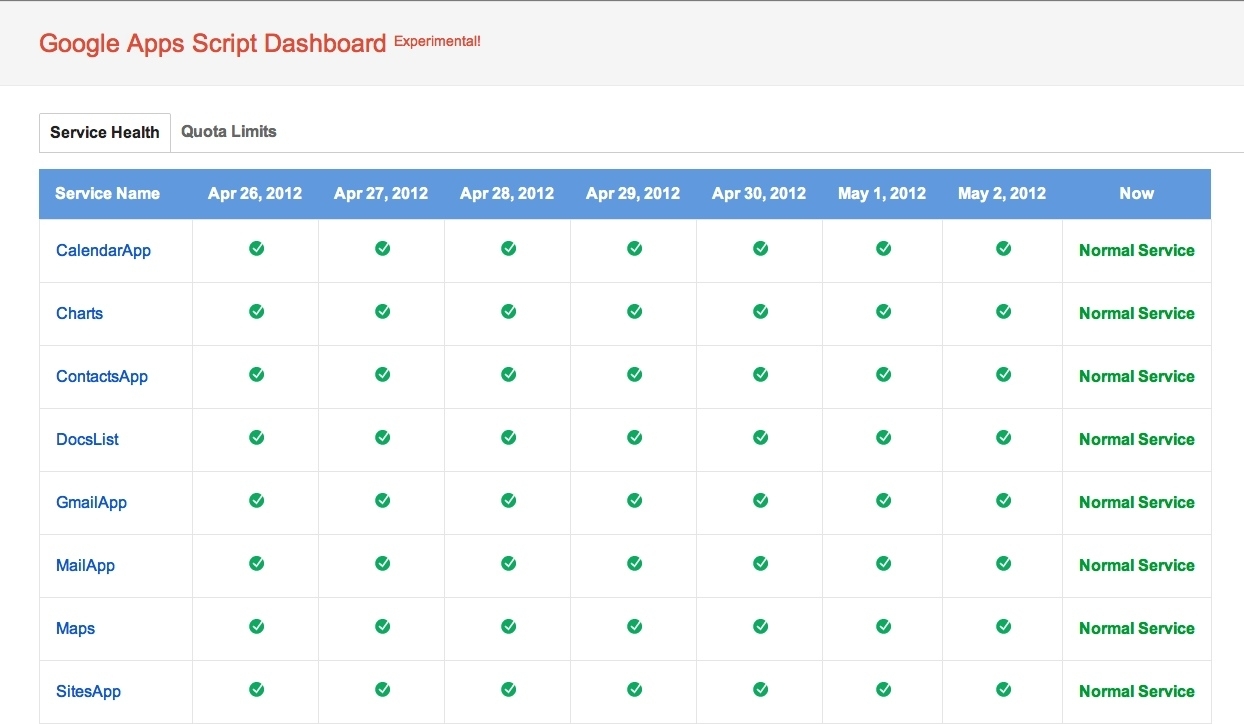Screen dimensions: 1244x724
Task: Click the ContactsApp check icon under Apr 26, 2012
Action: point(256,374)
